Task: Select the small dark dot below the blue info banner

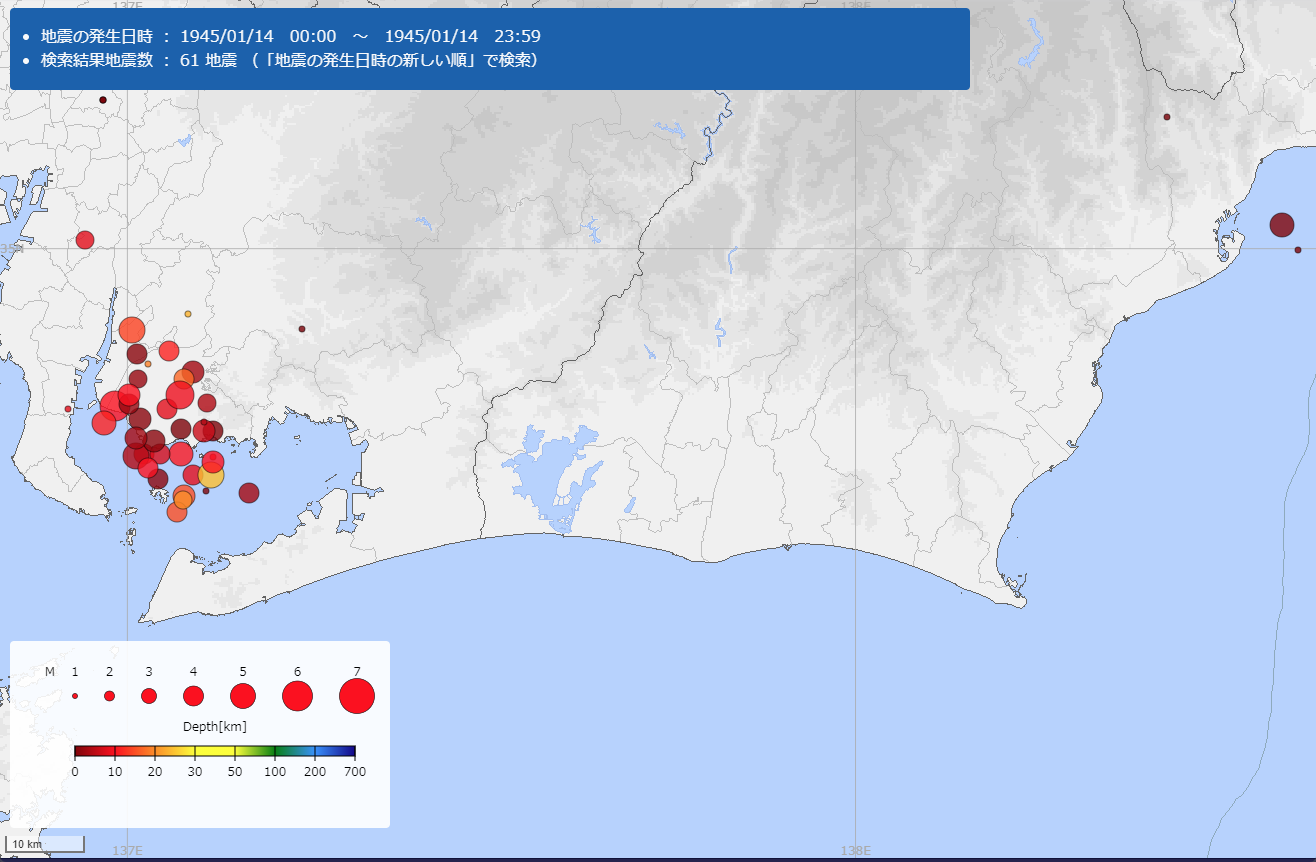Action: pyautogui.click(x=102, y=100)
